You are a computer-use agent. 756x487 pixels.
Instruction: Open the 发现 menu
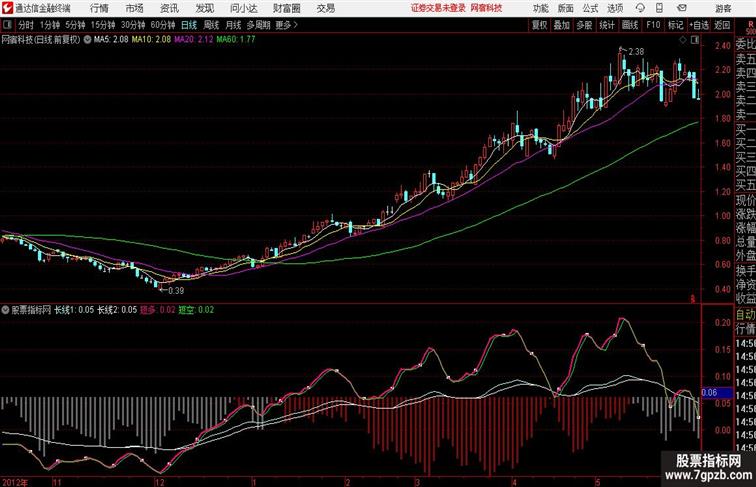[x=204, y=8]
